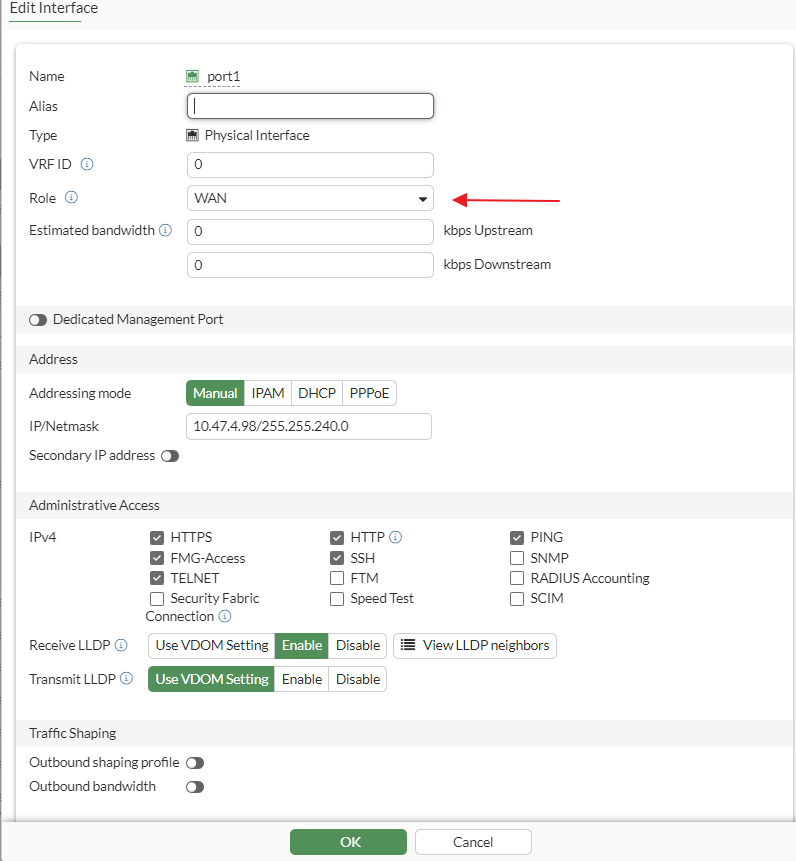796x861 pixels.
Task: Uncheck TELNET administrative access
Action: (157, 578)
